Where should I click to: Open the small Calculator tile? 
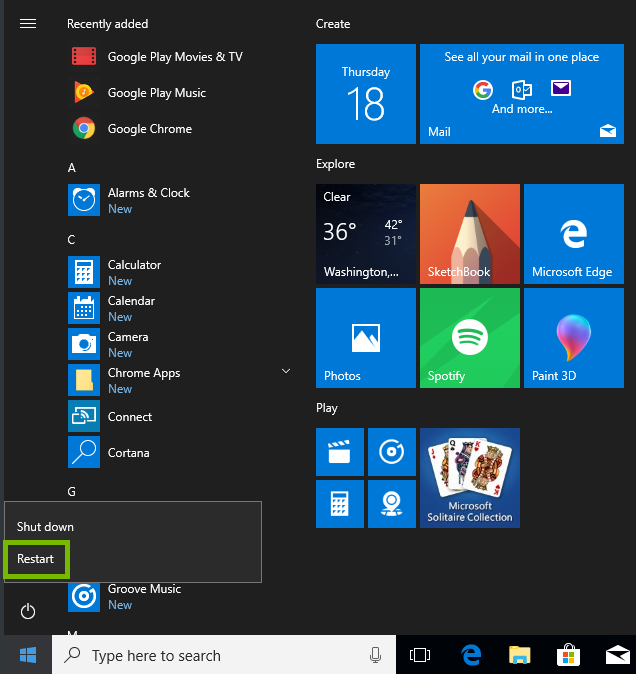pos(340,504)
